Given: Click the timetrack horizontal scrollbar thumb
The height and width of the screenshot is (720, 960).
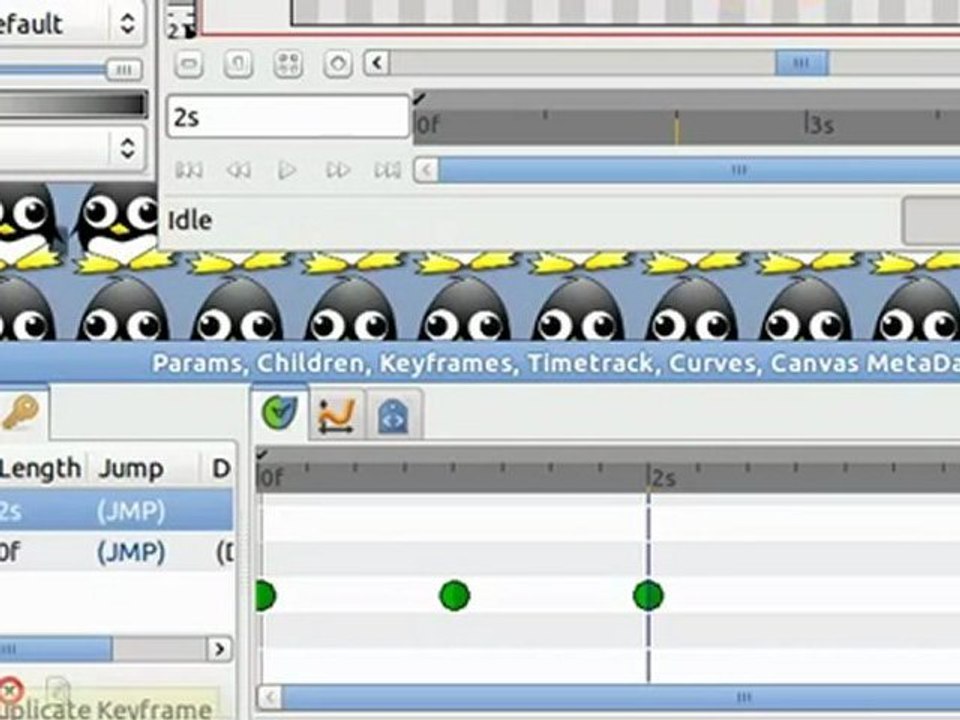Looking at the screenshot, I should pyautogui.click(x=621, y=697).
